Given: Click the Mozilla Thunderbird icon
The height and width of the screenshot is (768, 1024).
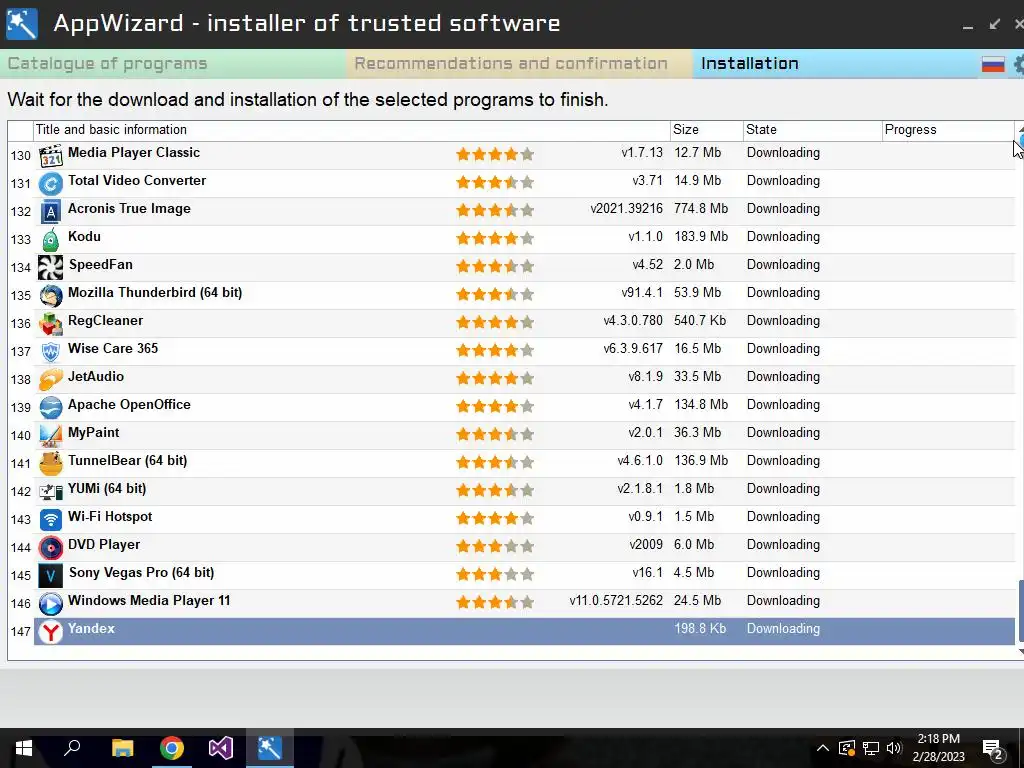Looking at the screenshot, I should 50,296.
